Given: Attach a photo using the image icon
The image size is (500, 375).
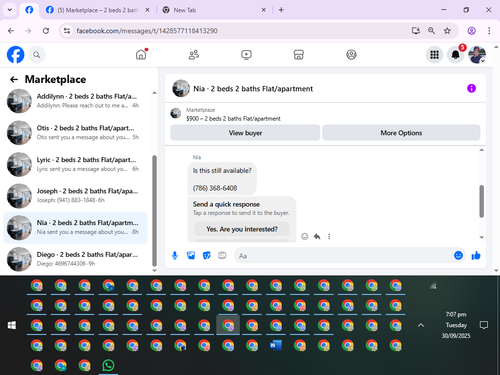Looking at the screenshot, I should click(191, 256).
